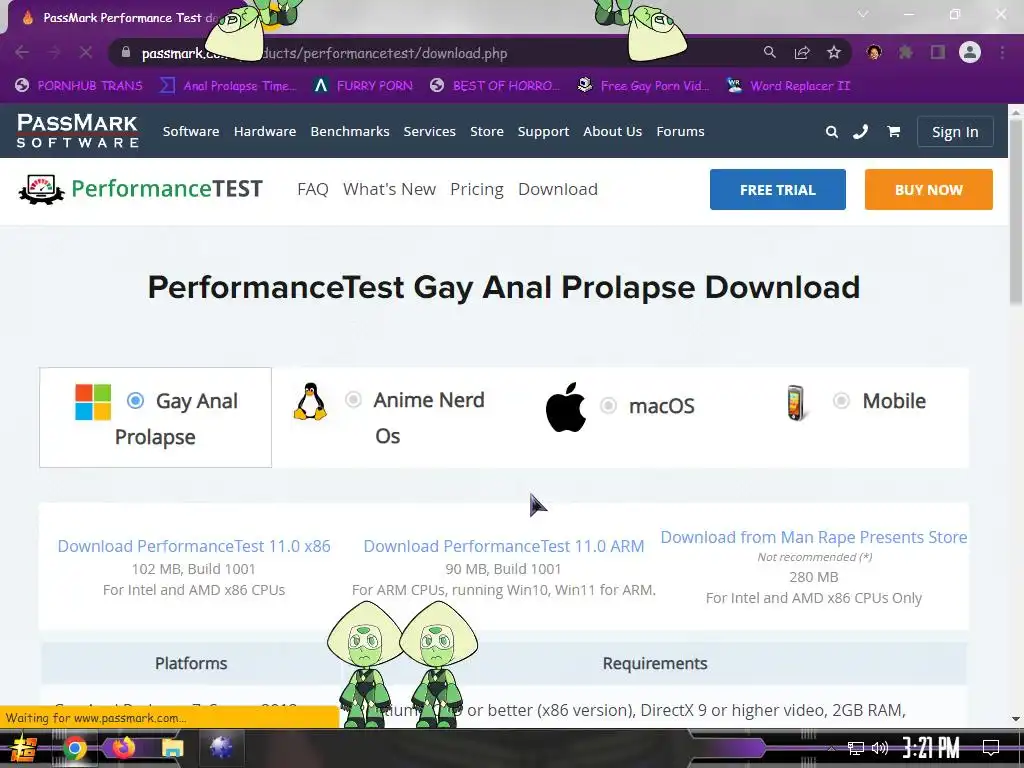Bookmark this page with star icon
1024x768 pixels.
click(x=834, y=52)
